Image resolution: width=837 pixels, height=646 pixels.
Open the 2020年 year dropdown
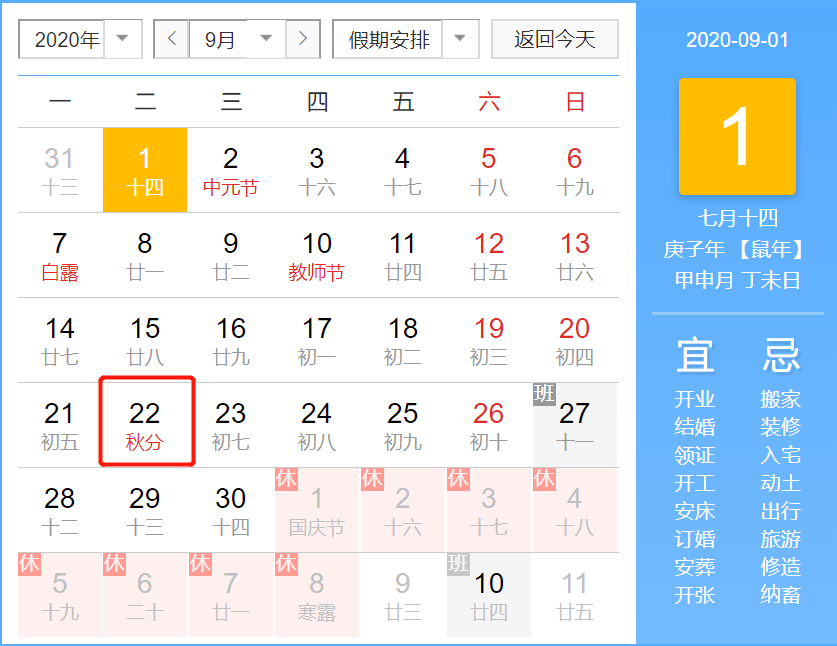(80, 39)
